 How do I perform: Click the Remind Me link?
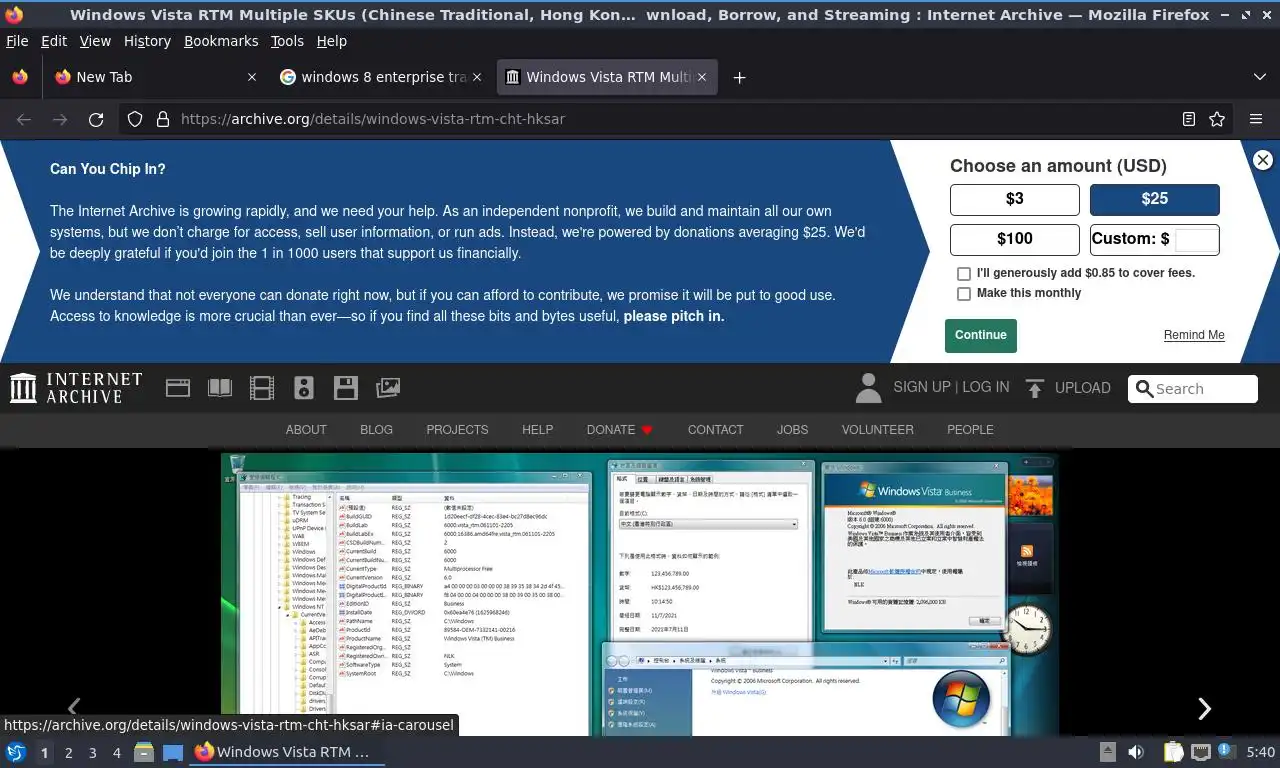1194,335
